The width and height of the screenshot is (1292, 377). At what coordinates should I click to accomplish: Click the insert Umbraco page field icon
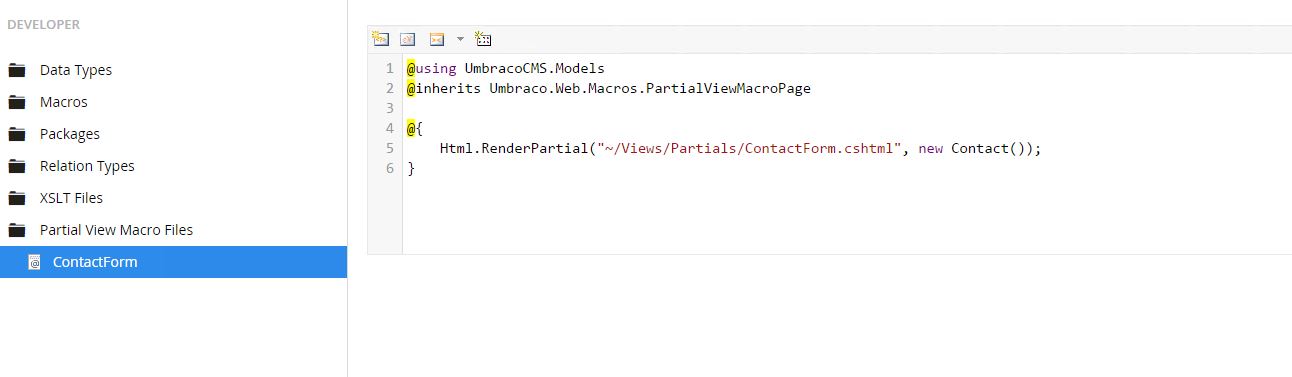380,39
